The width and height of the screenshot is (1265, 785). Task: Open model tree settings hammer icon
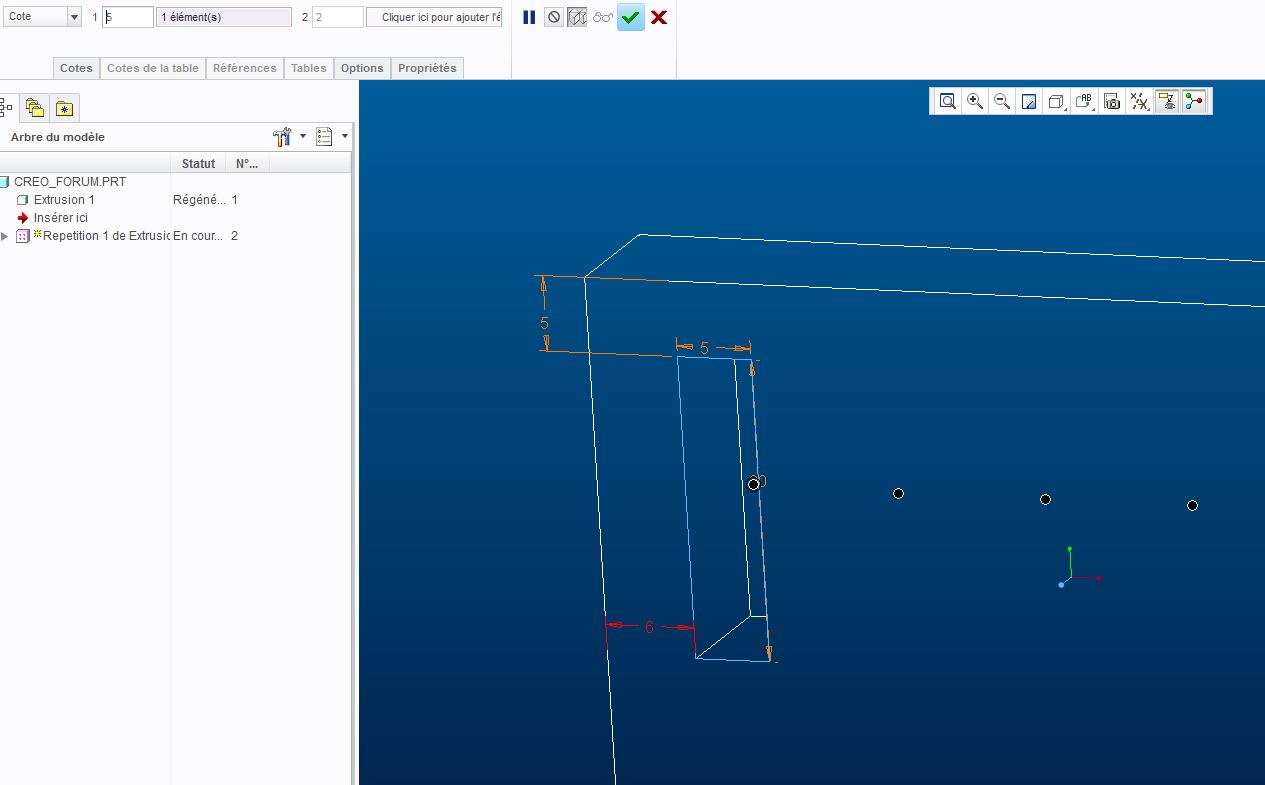(x=282, y=137)
